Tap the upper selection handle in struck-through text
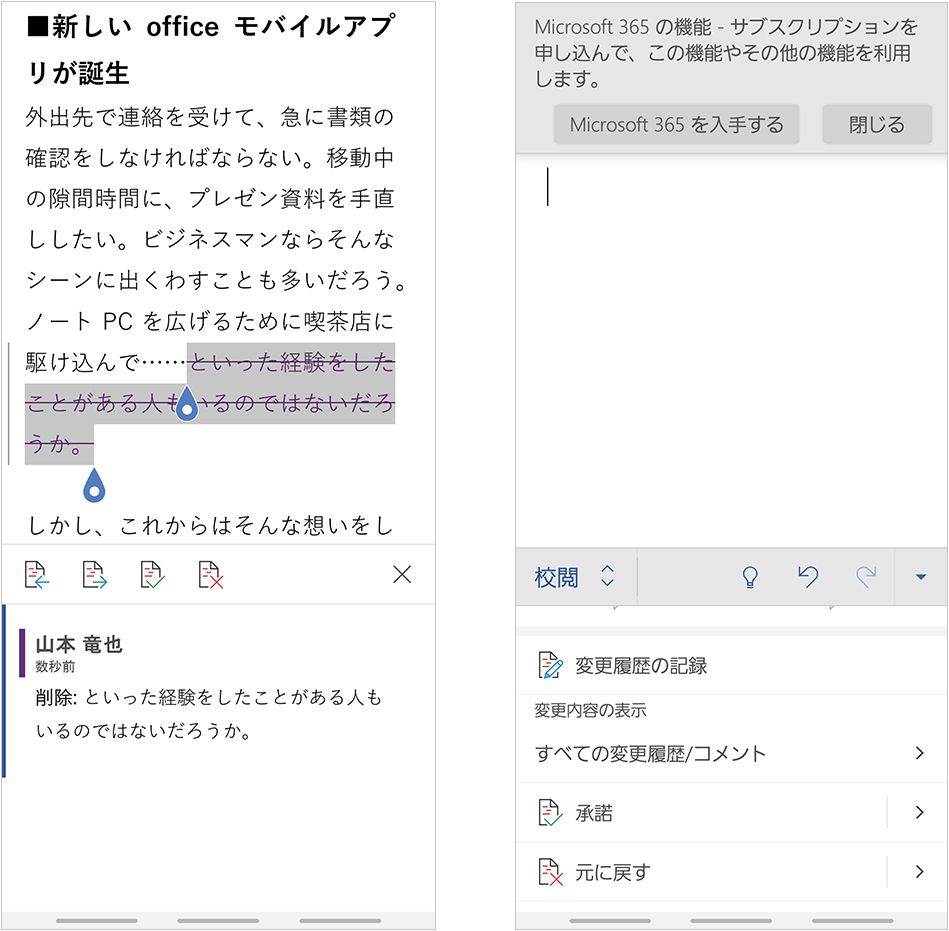This screenshot has height=931, width=949. [187, 402]
